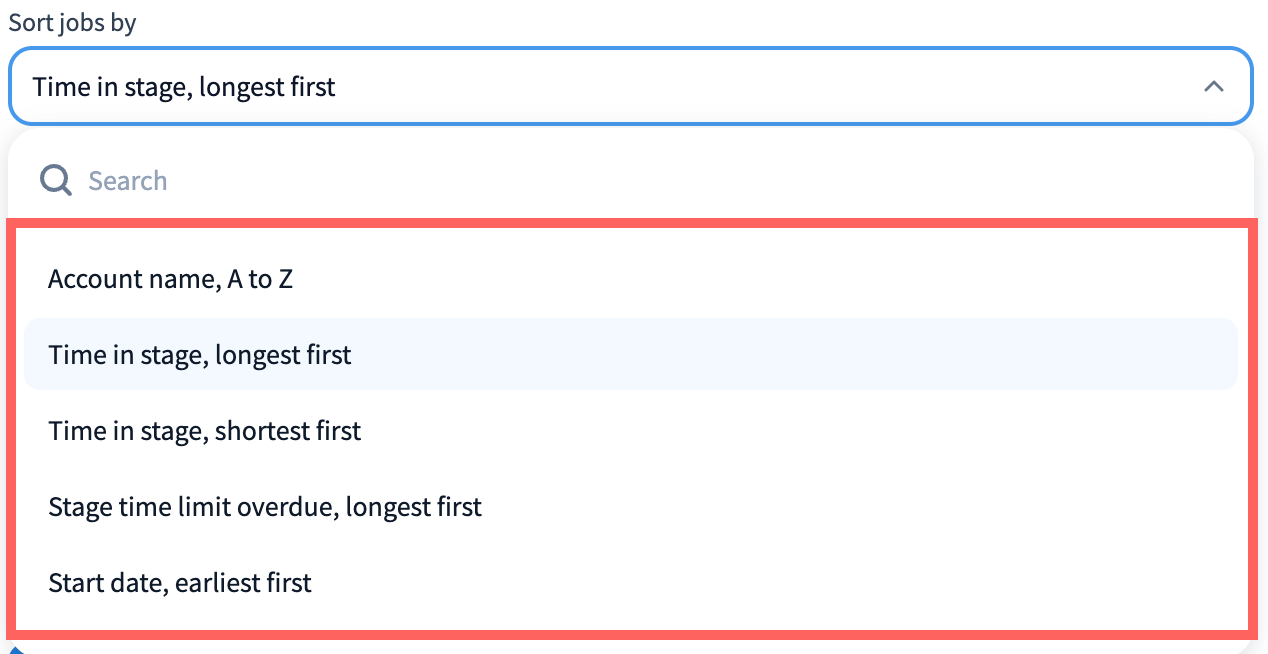The image size is (1268, 654).
Task: Sort jobs by most overdue stage time limit
Action: tap(265, 507)
